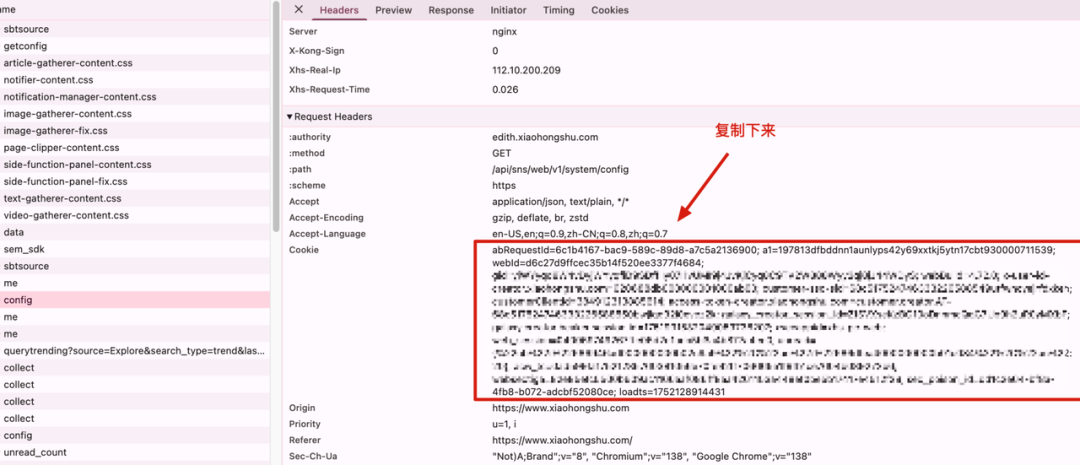Screen dimensions: 1080x465
Task: Click the :scheme header name
Action: (x=307, y=185)
